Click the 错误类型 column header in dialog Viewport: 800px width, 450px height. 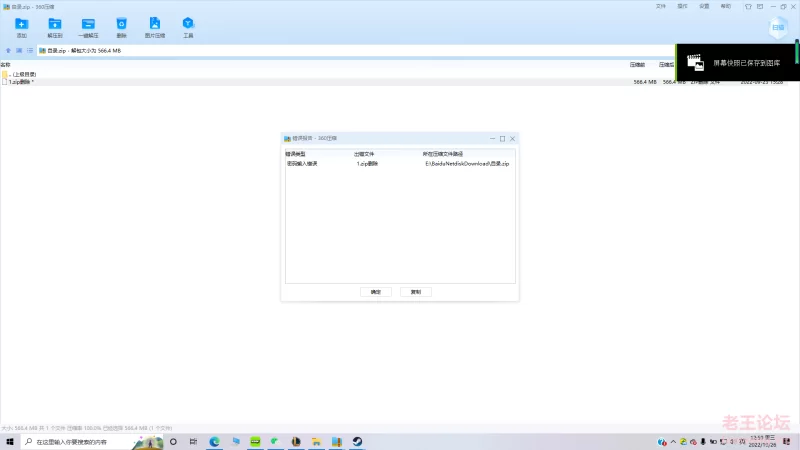(x=295, y=154)
